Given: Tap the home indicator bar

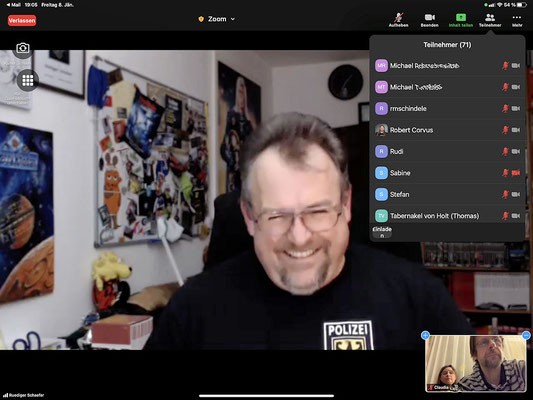Looking at the screenshot, I should [x=266, y=396].
